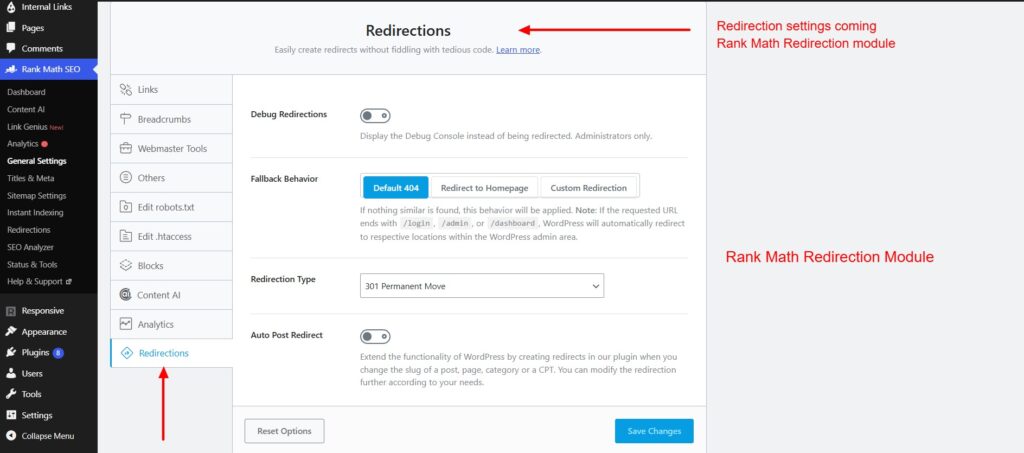
Task: Open the Redirection Type dropdown
Action: [x=482, y=286]
